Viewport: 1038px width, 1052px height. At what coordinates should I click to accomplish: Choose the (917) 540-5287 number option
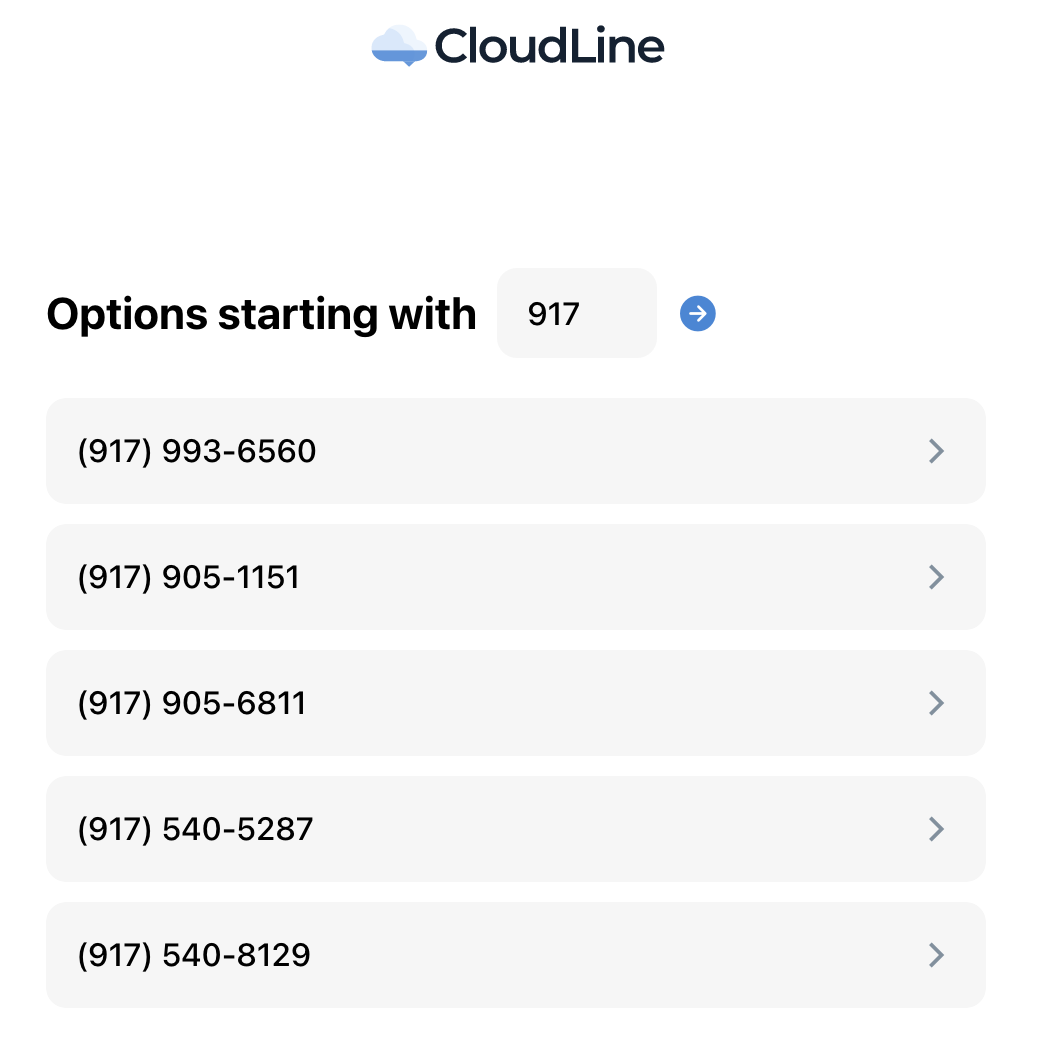pos(515,829)
